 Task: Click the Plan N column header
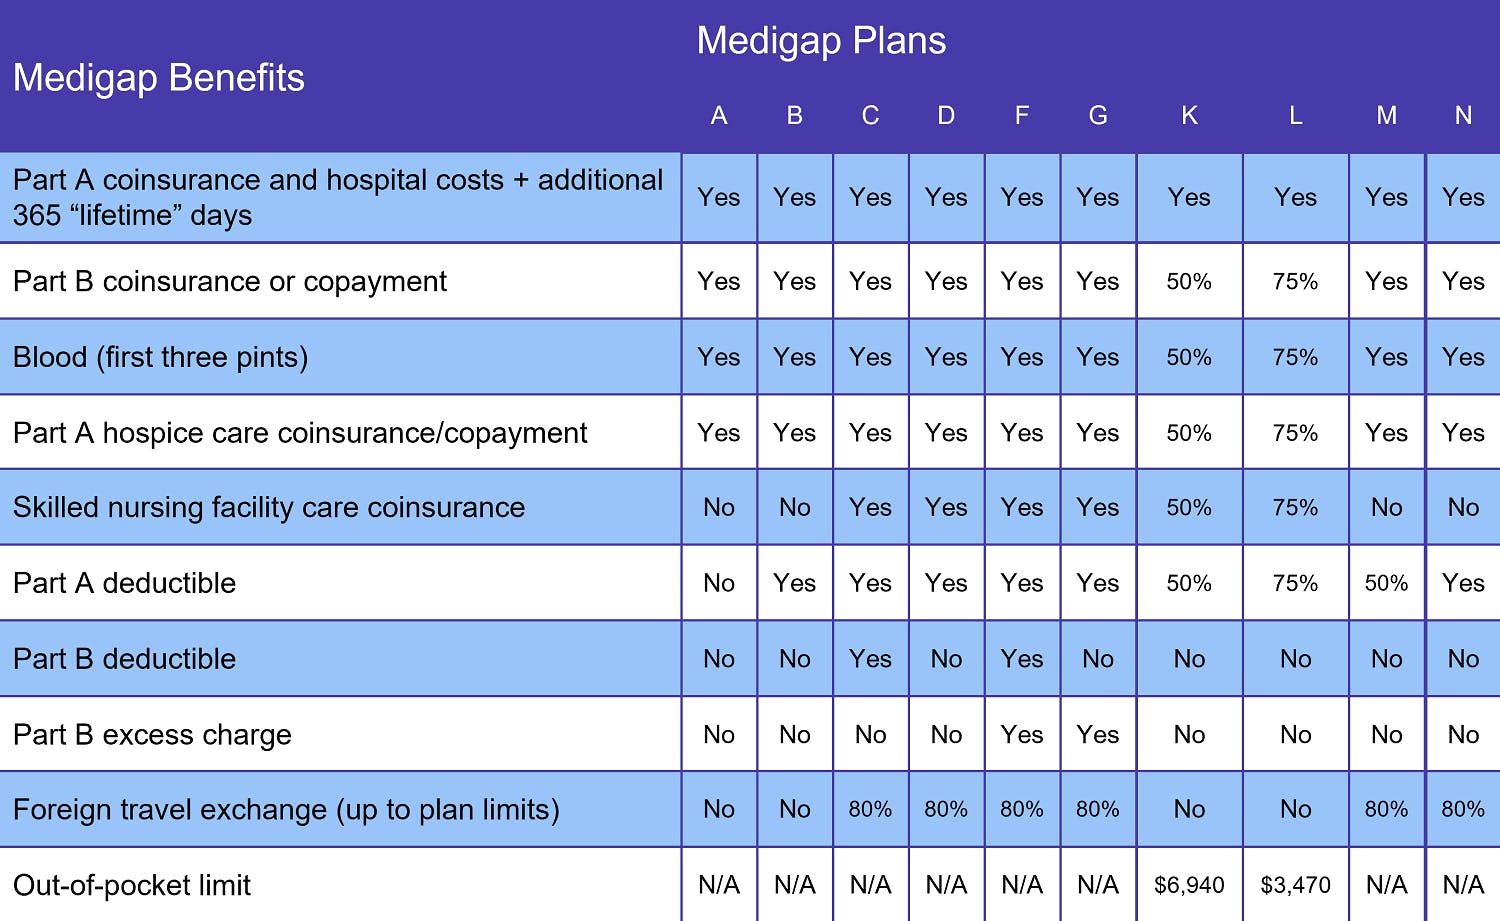[x=1463, y=116]
